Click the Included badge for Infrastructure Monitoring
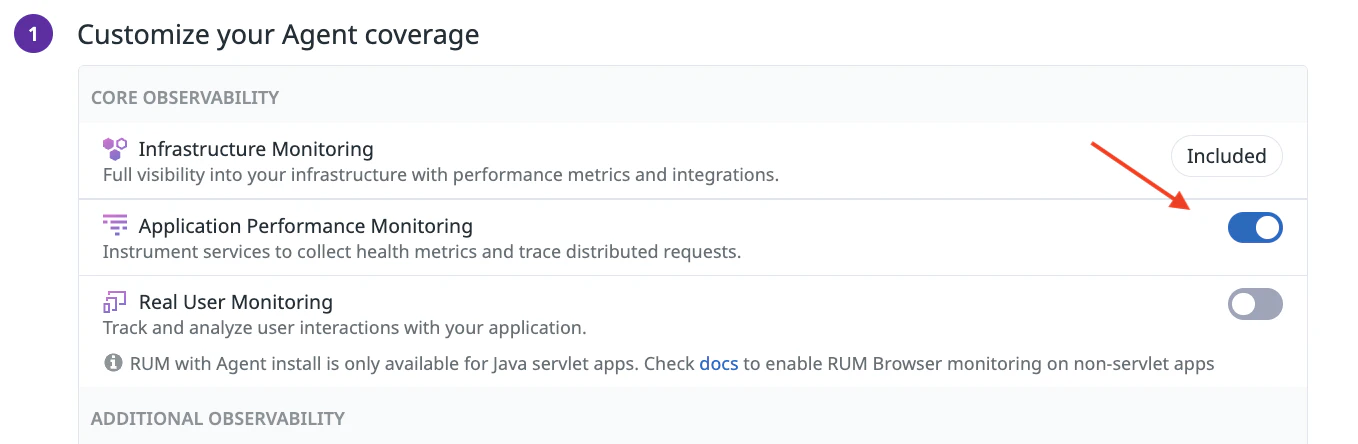 click(x=1226, y=156)
